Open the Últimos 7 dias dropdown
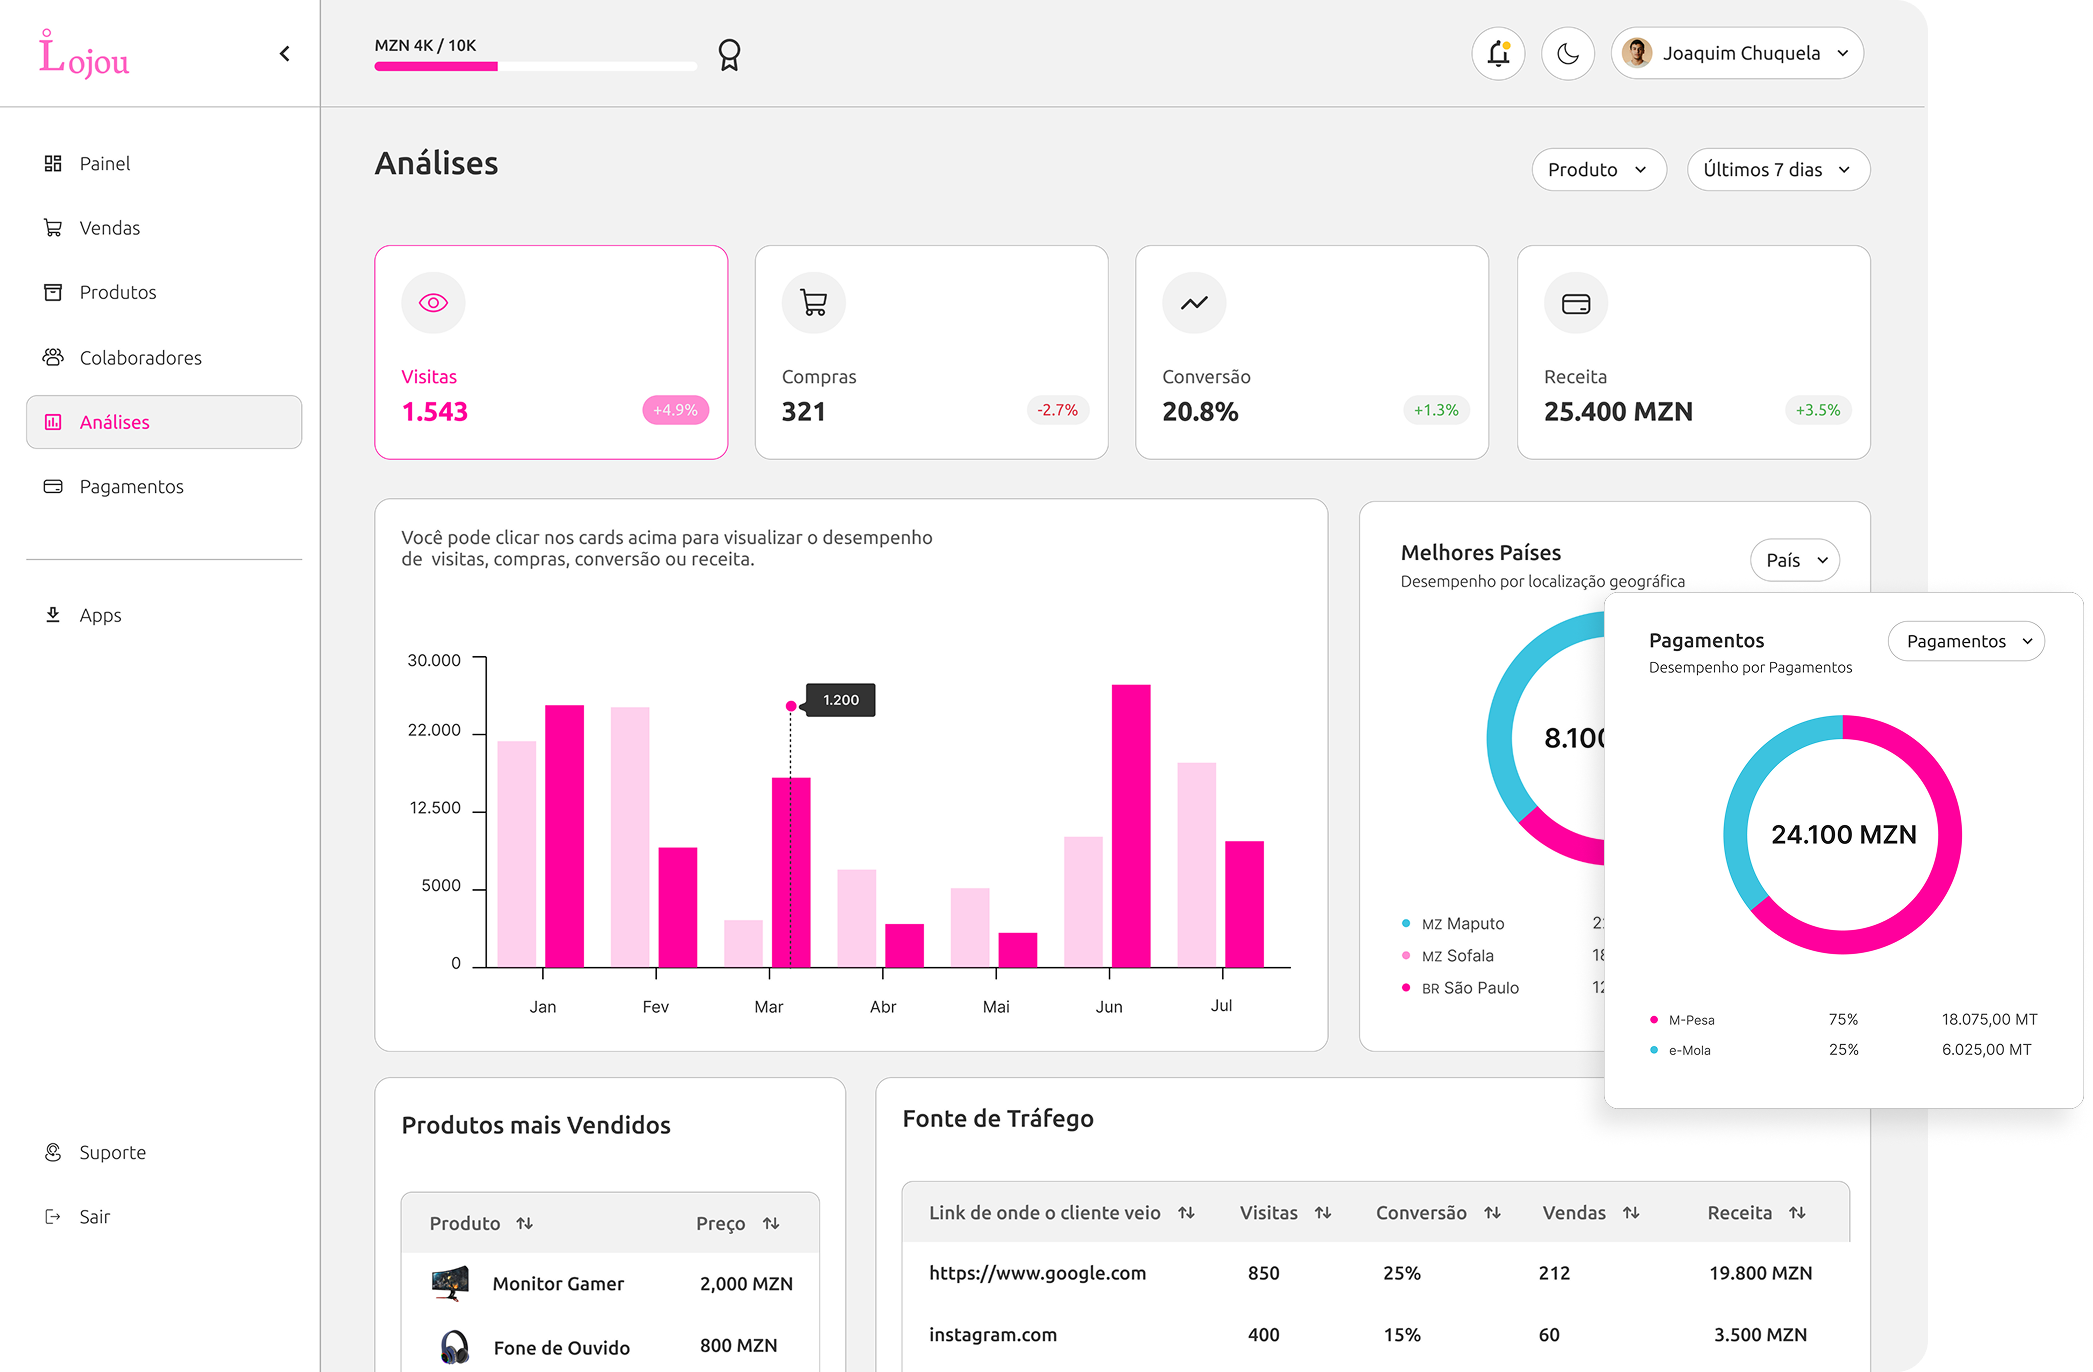This screenshot has width=2093, height=1372. tap(1777, 169)
